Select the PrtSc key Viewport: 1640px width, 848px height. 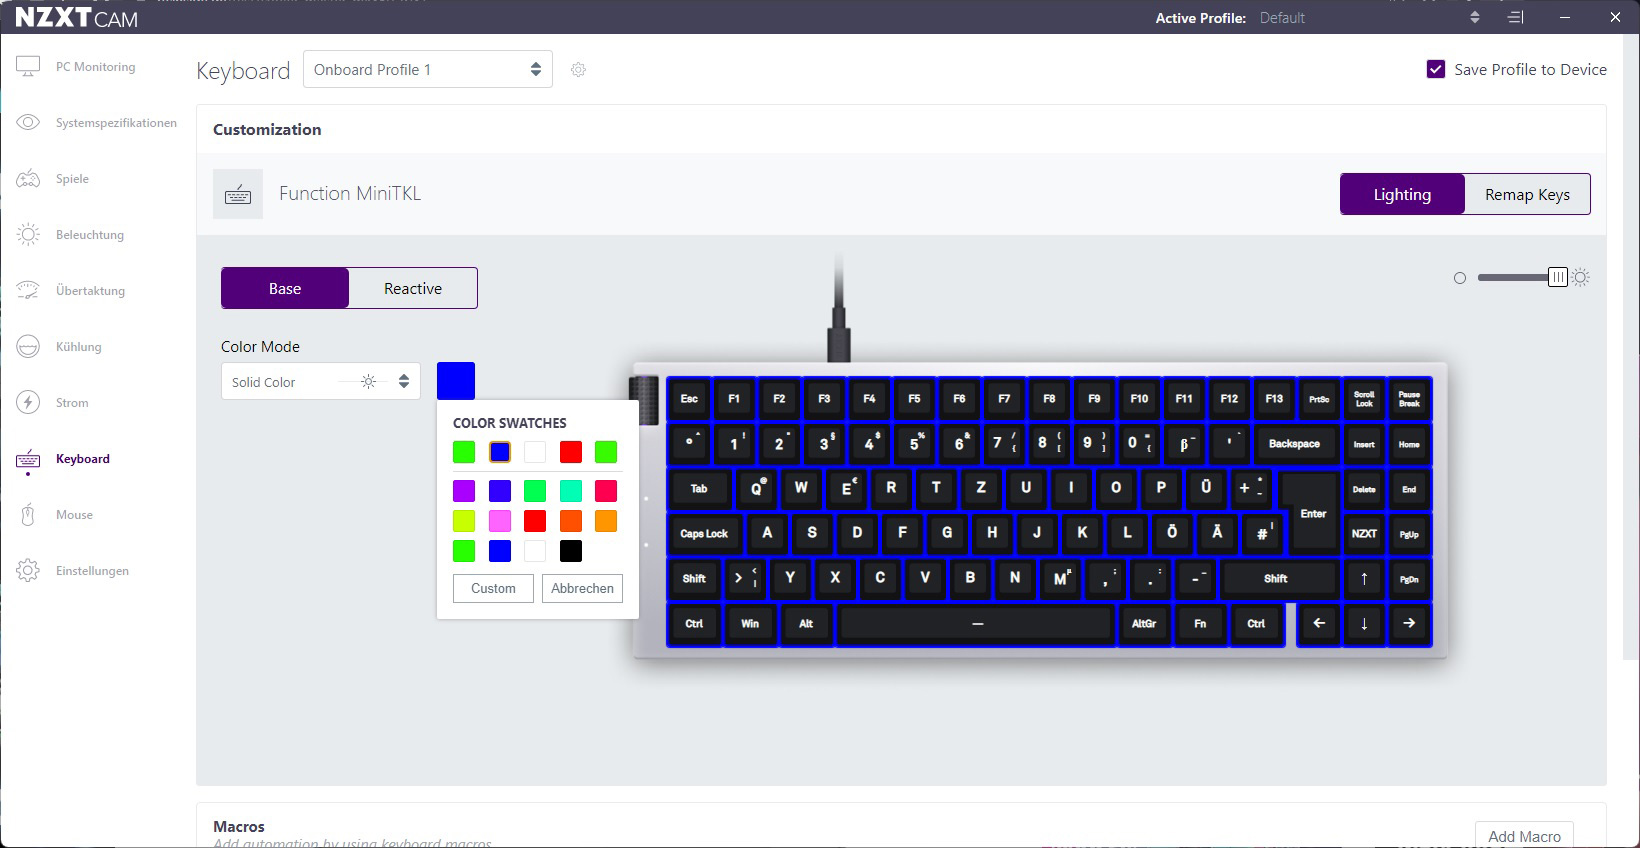tap(1319, 399)
